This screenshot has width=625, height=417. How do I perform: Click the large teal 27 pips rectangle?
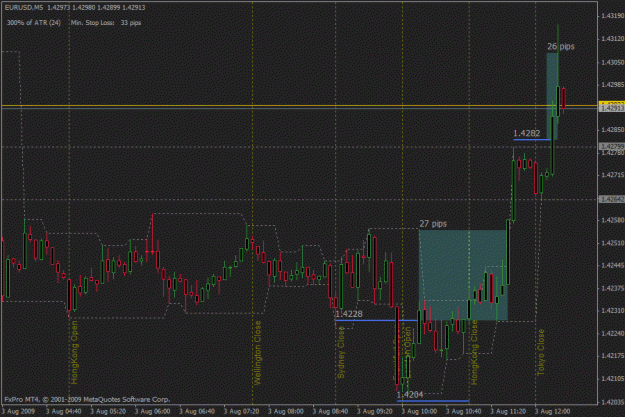click(463, 275)
